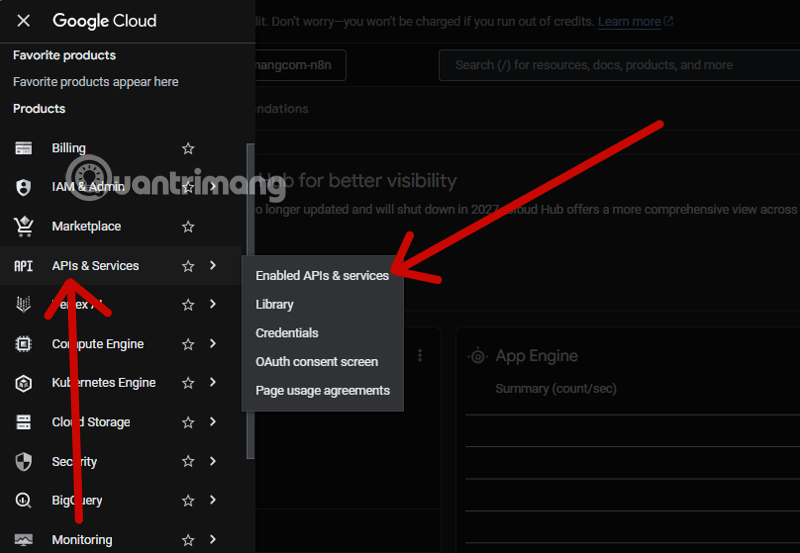Click the Compute Engine chip icon
Image resolution: width=800 pixels, height=553 pixels.
[23, 344]
